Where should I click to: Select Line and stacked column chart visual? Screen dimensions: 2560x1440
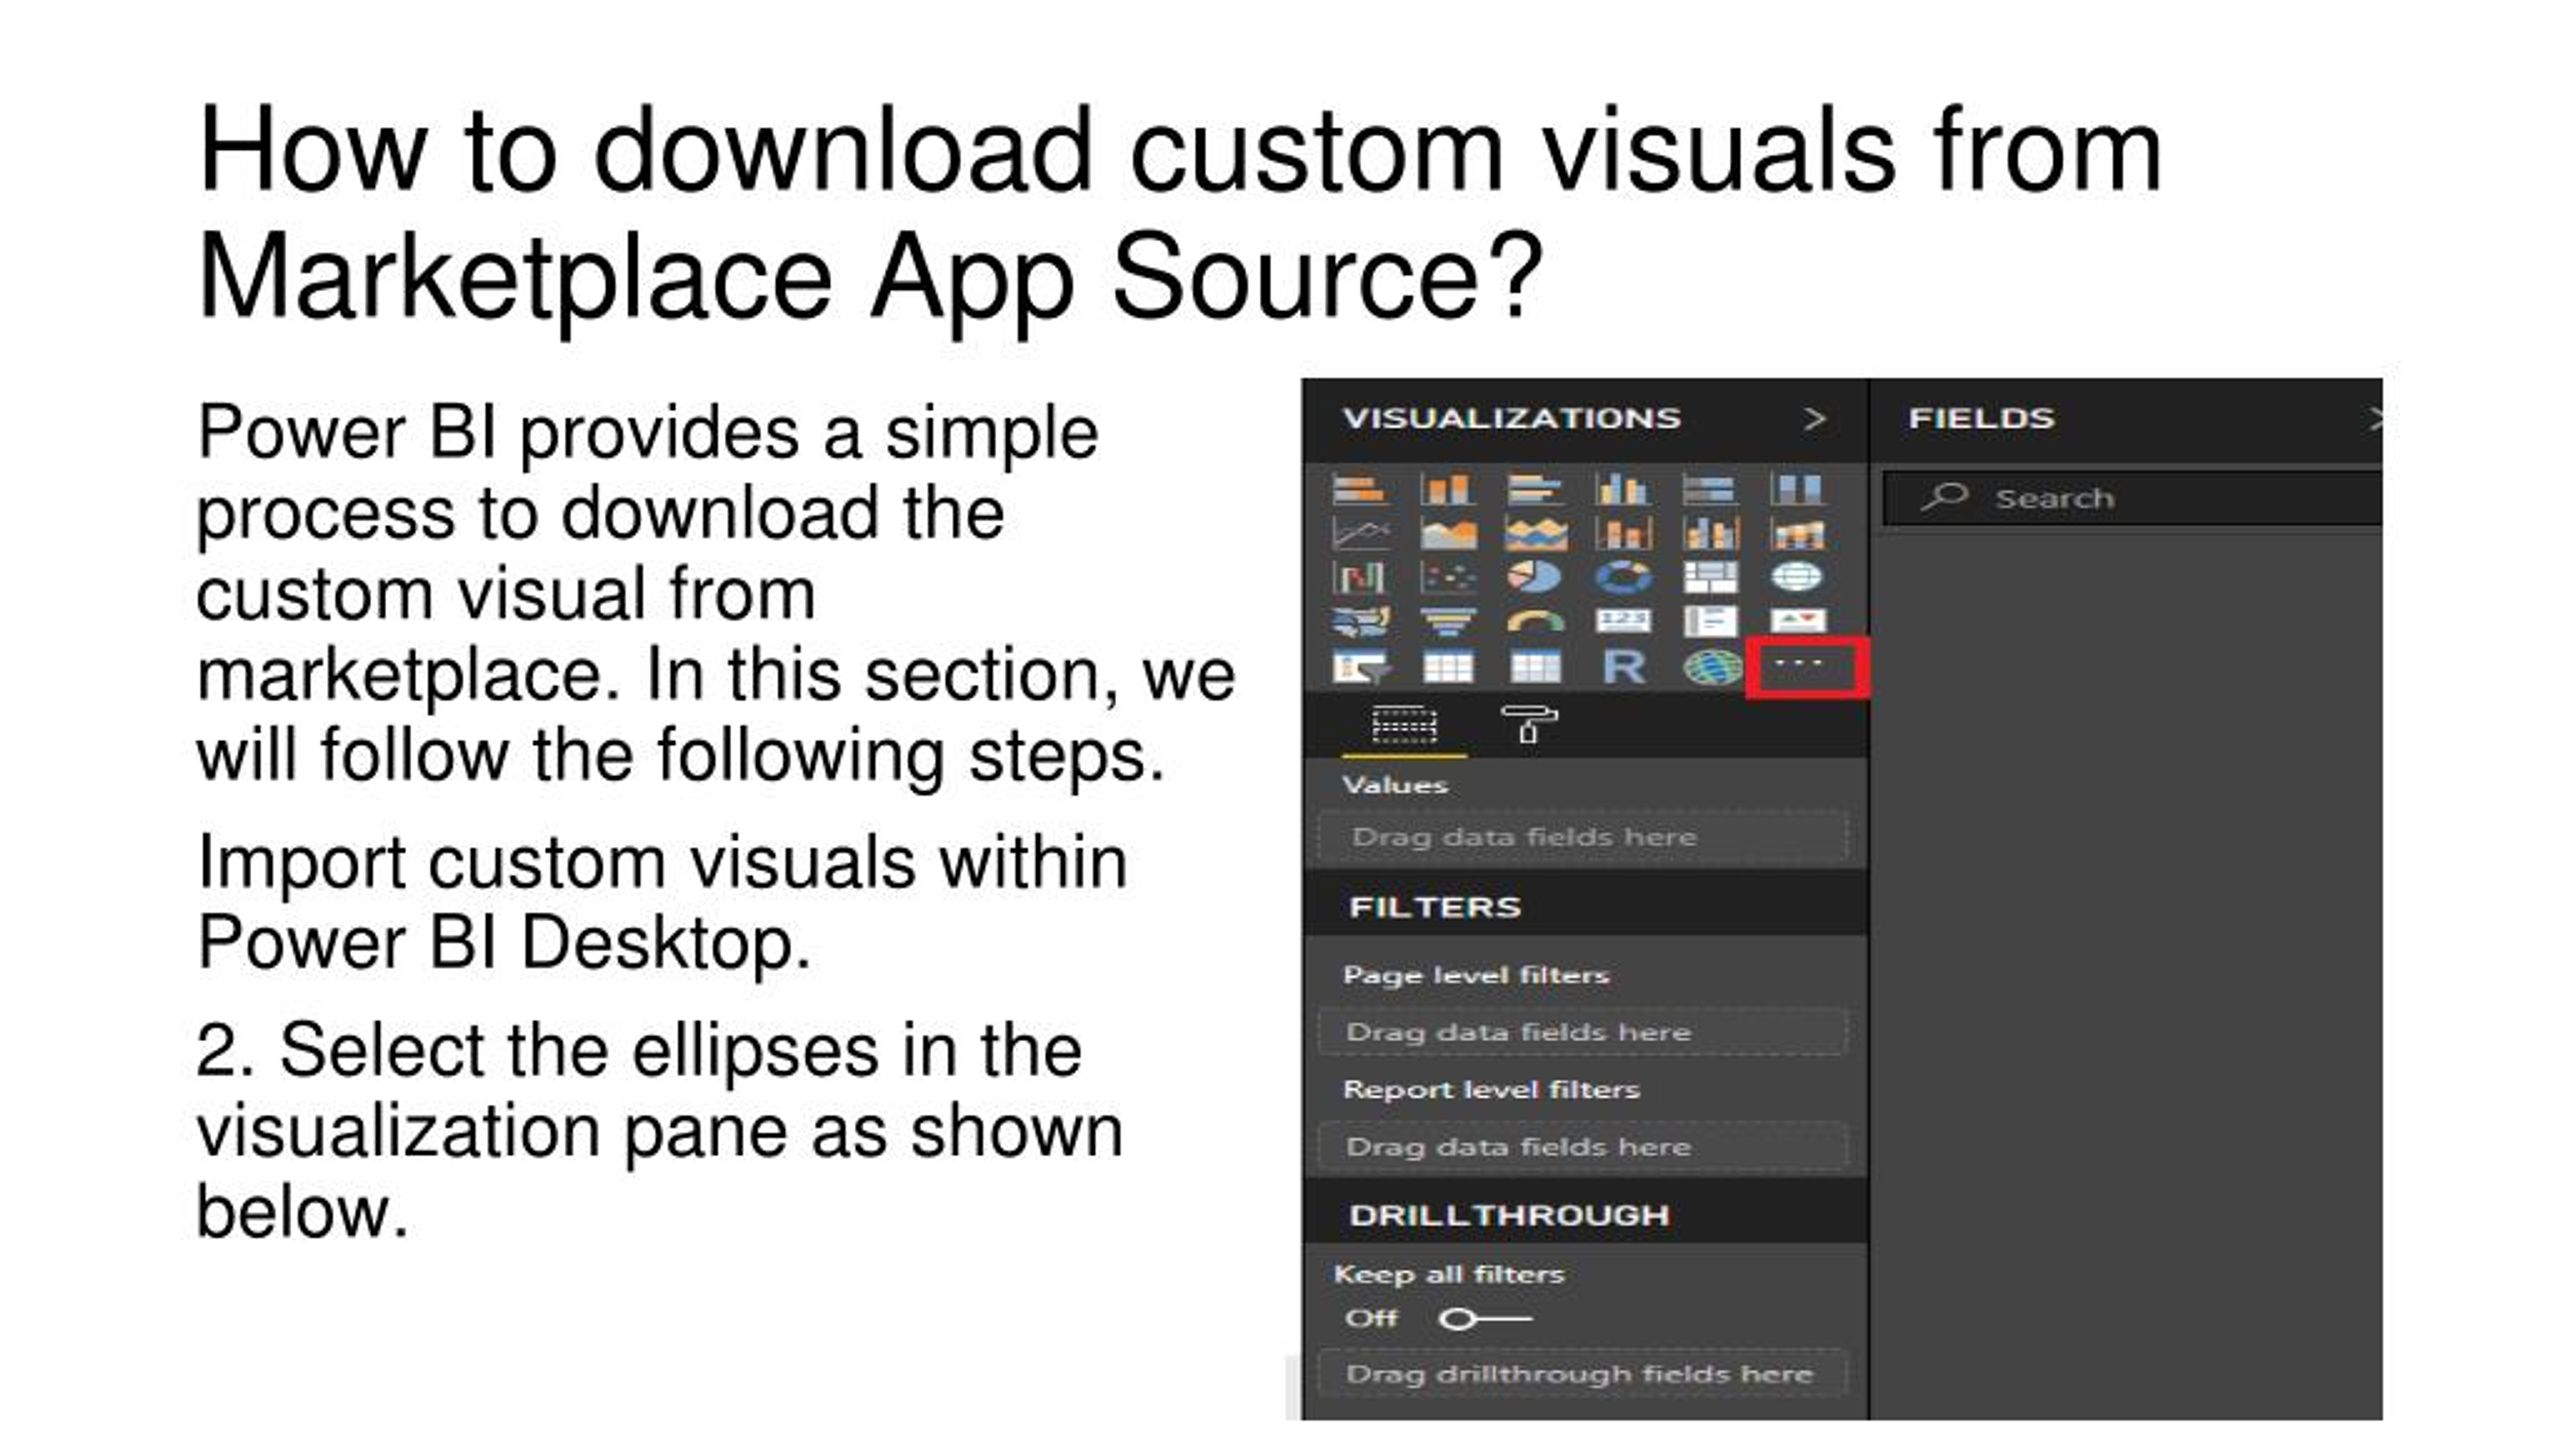pyautogui.click(x=1623, y=534)
